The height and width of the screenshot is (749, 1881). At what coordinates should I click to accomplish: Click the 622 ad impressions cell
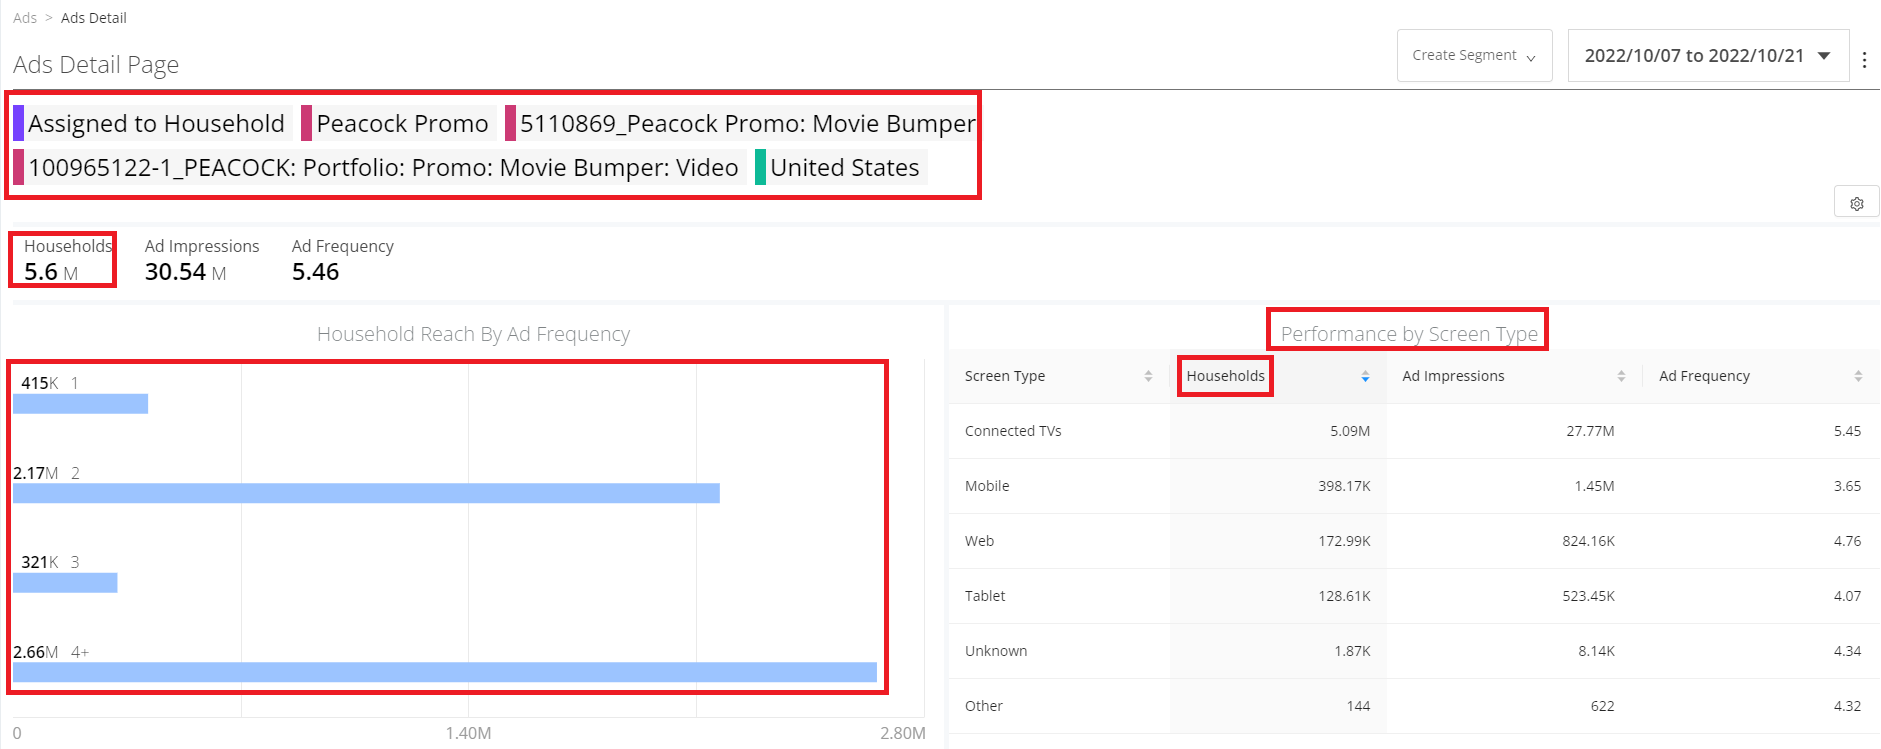click(1602, 706)
